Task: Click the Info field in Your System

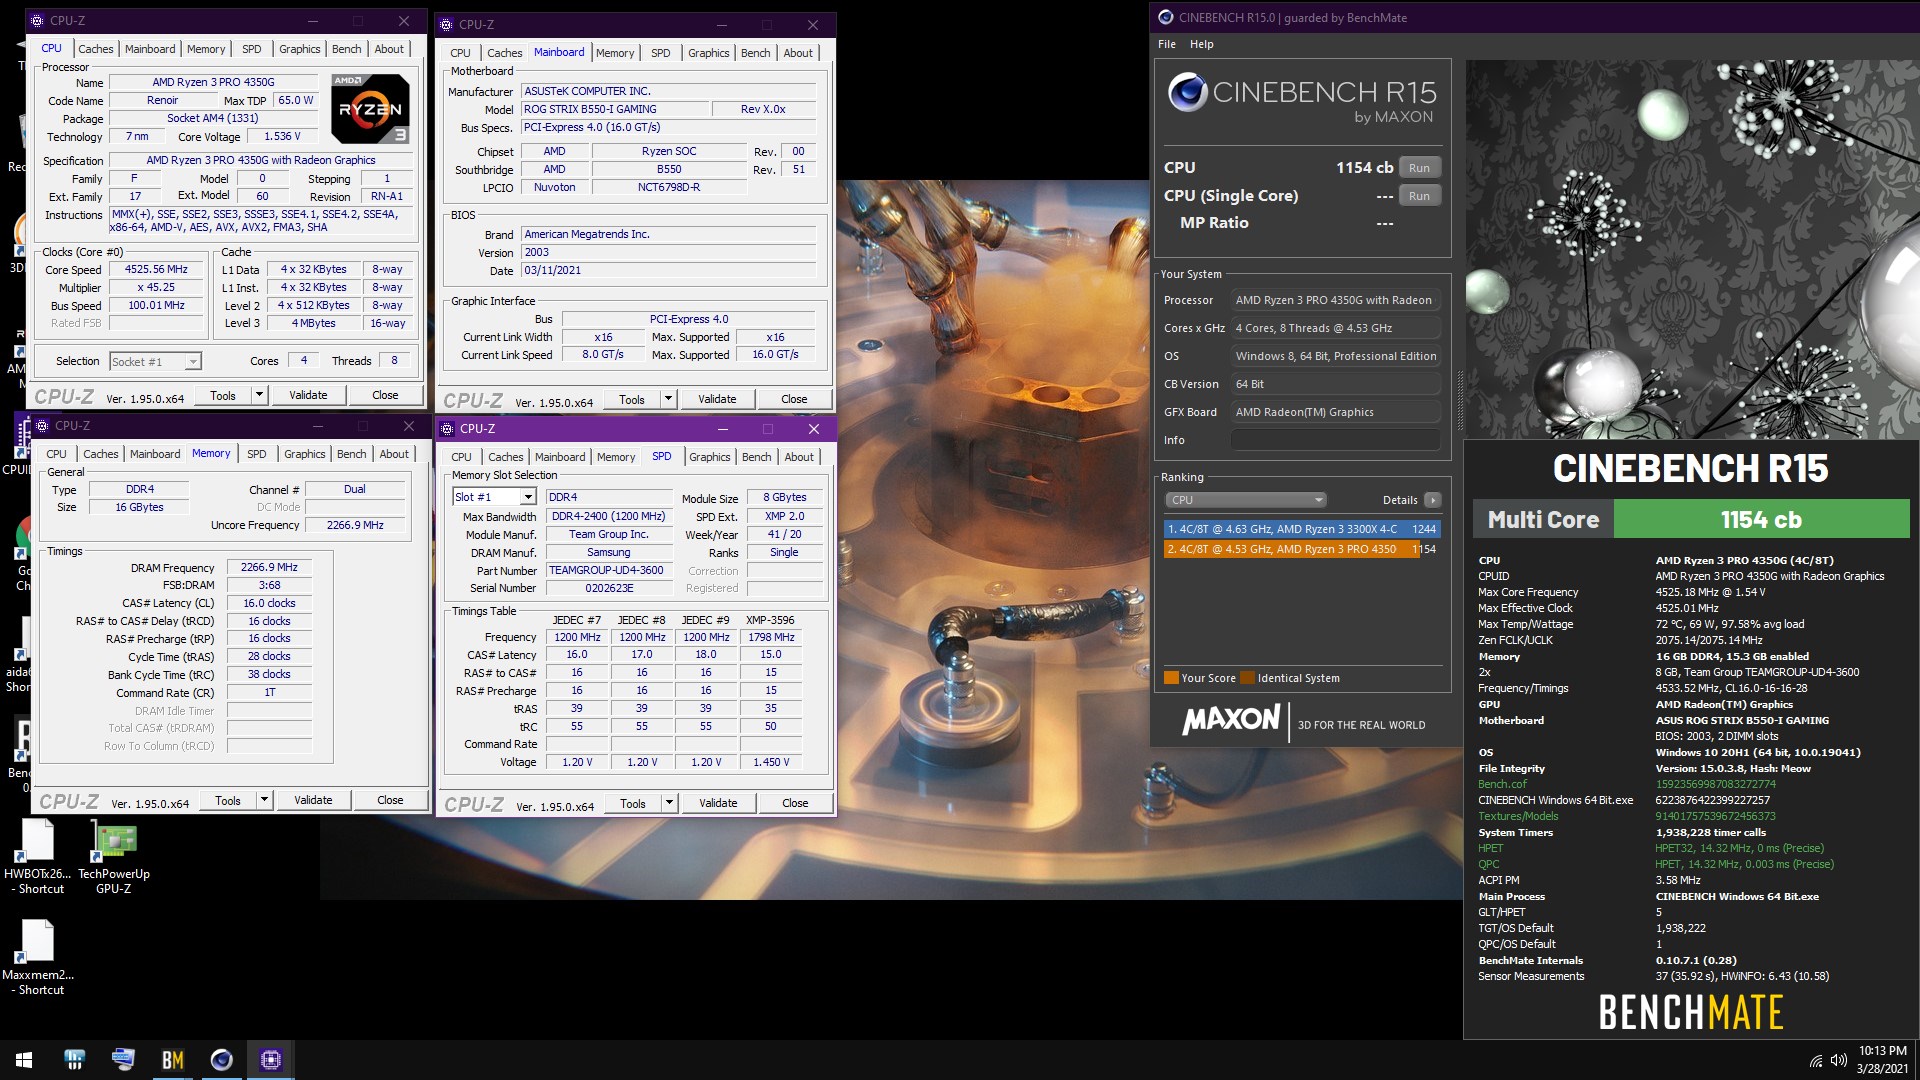Action: (1335, 440)
